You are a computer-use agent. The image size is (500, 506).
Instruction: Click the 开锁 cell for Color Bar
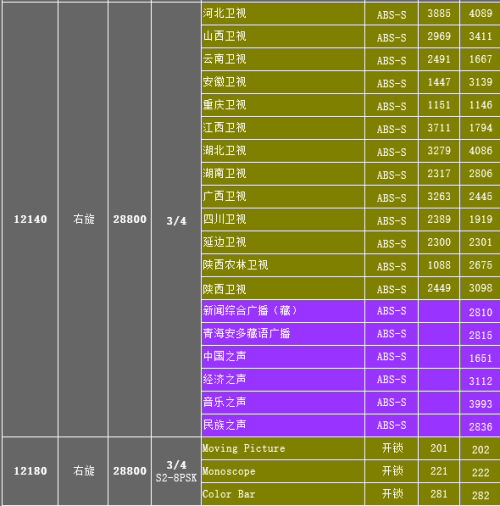[x=392, y=494]
